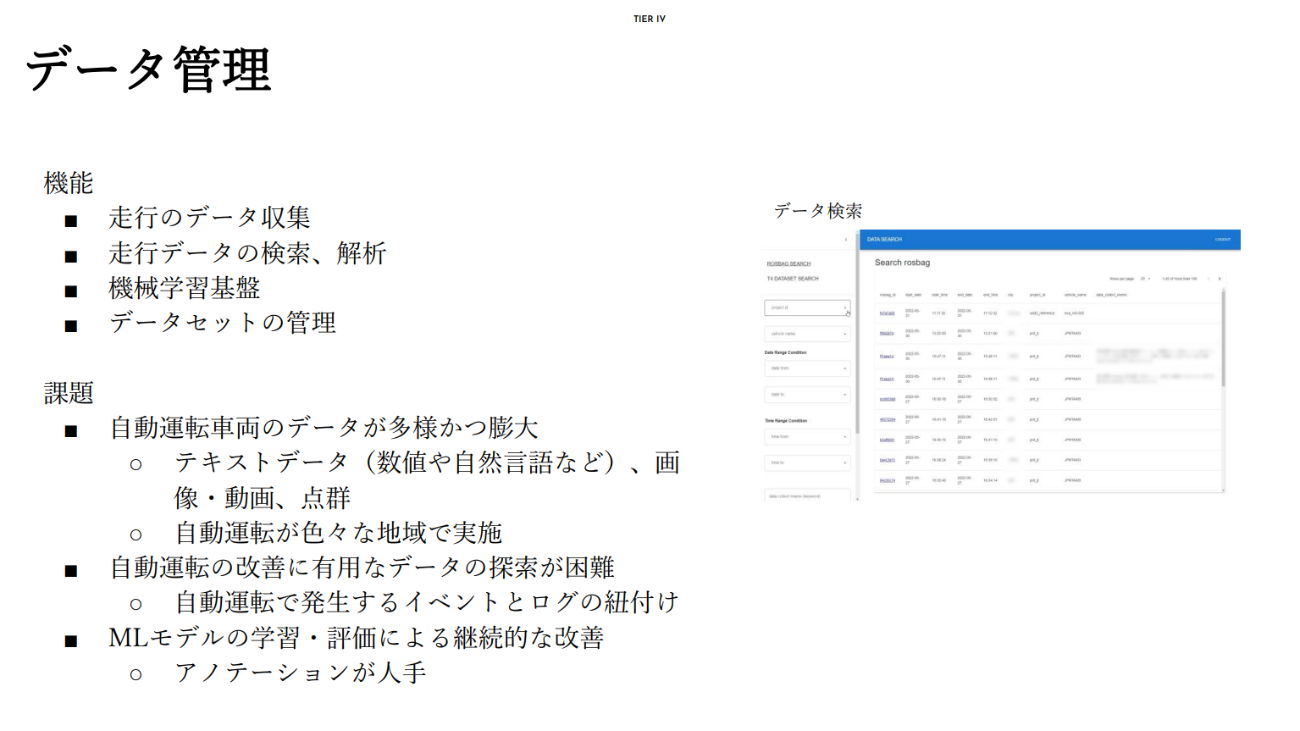Click the DATA SEARCH header title
This screenshot has height=731, width=1300.
tap(884, 239)
